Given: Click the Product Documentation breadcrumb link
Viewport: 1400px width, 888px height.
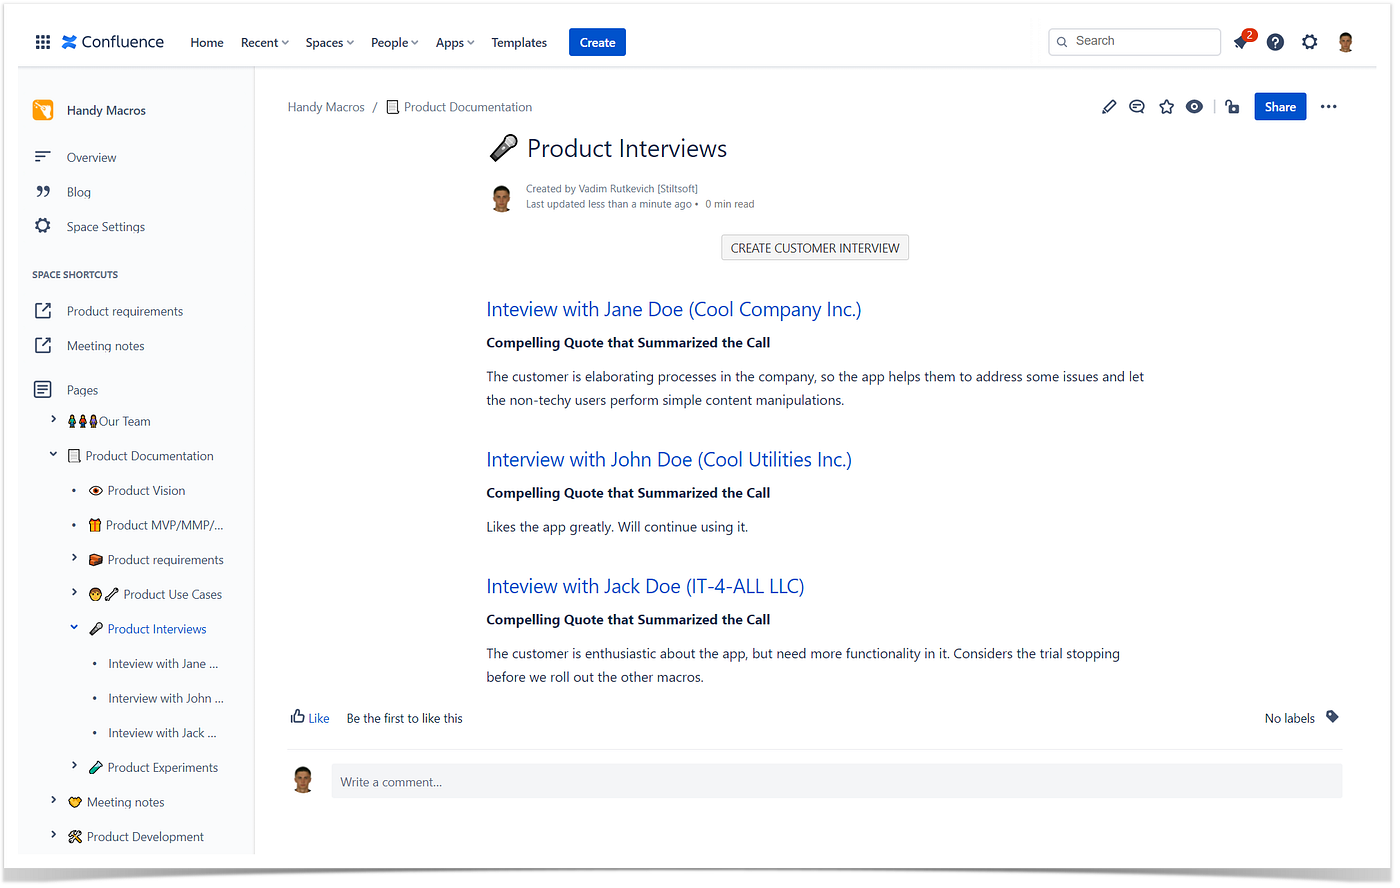Looking at the screenshot, I should (x=468, y=107).
